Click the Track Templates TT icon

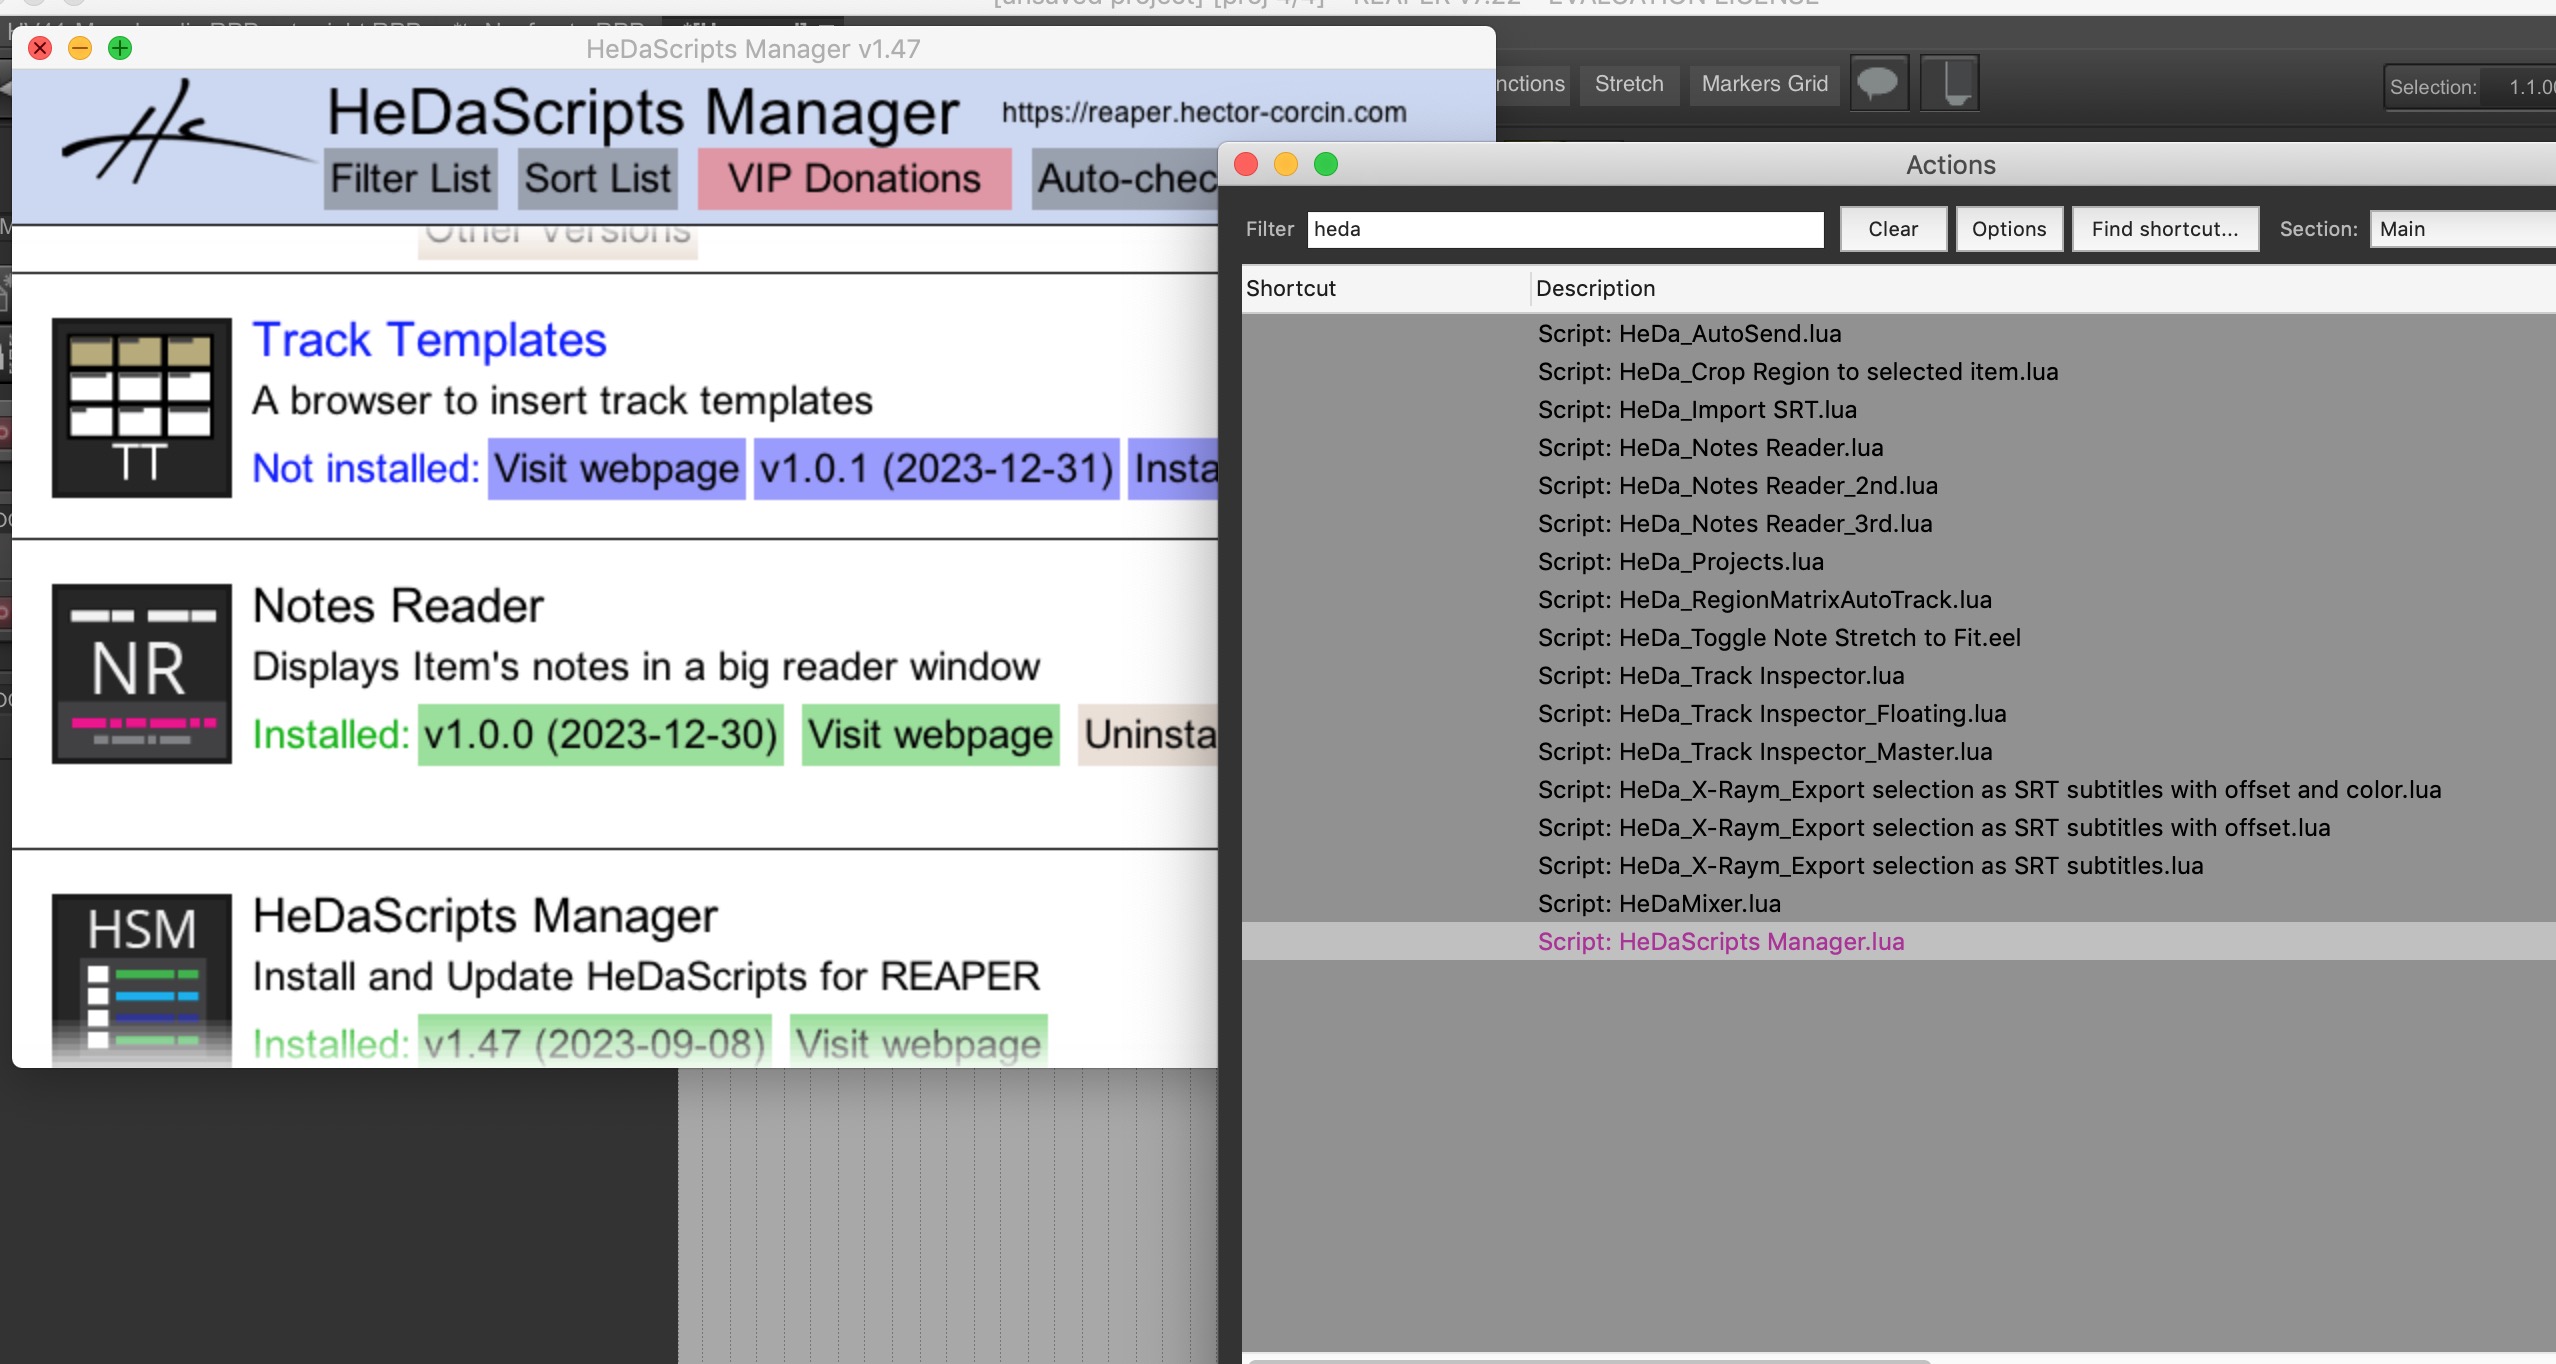point(141,407)
